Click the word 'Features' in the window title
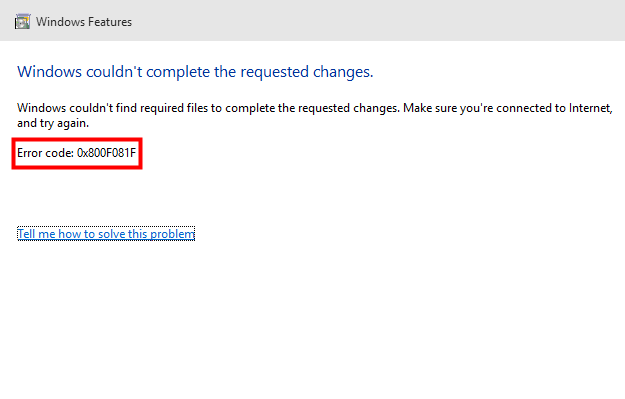Screen dimensions: 625x399 [x=108, y=22]
